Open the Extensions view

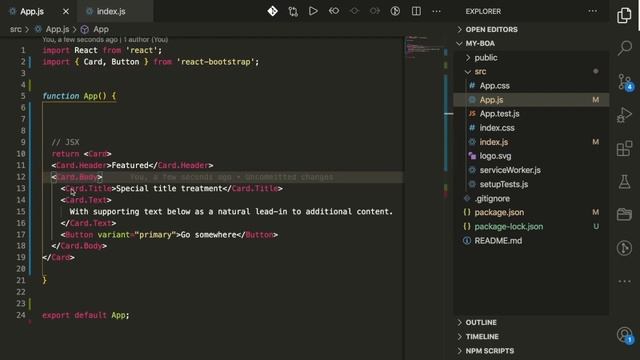[x=624, y=149]
